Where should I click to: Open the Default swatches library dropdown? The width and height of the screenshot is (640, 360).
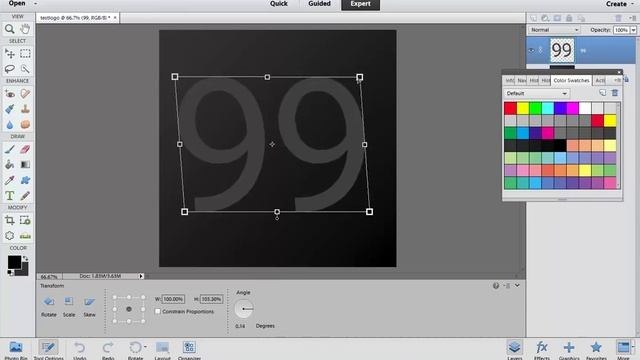tap(536, 93)
